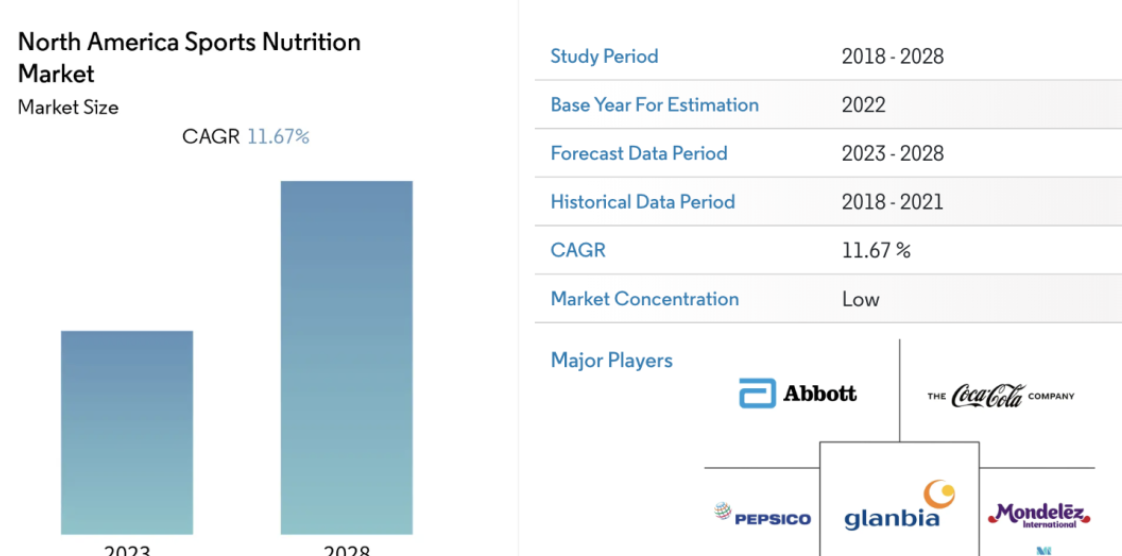
Task: Click the North America Sports Nutrition Market title
Action: [189, 57]
